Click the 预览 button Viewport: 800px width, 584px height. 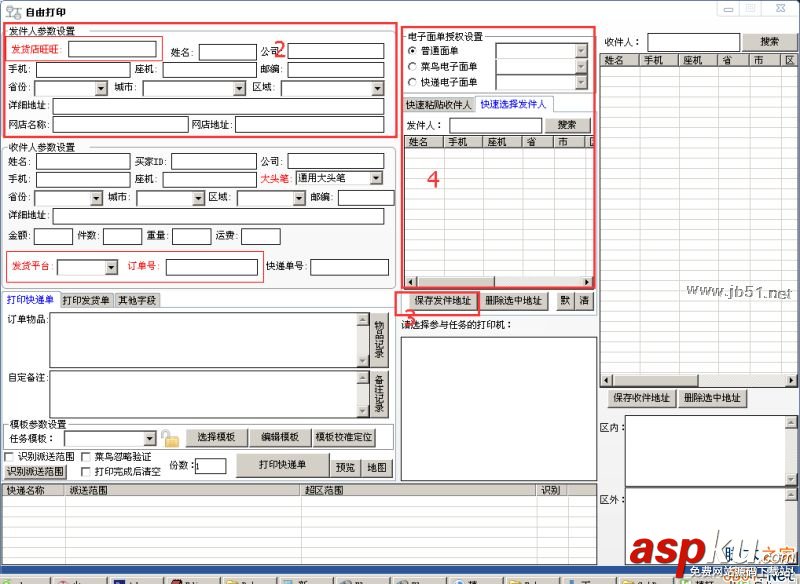tap(345, 467)
